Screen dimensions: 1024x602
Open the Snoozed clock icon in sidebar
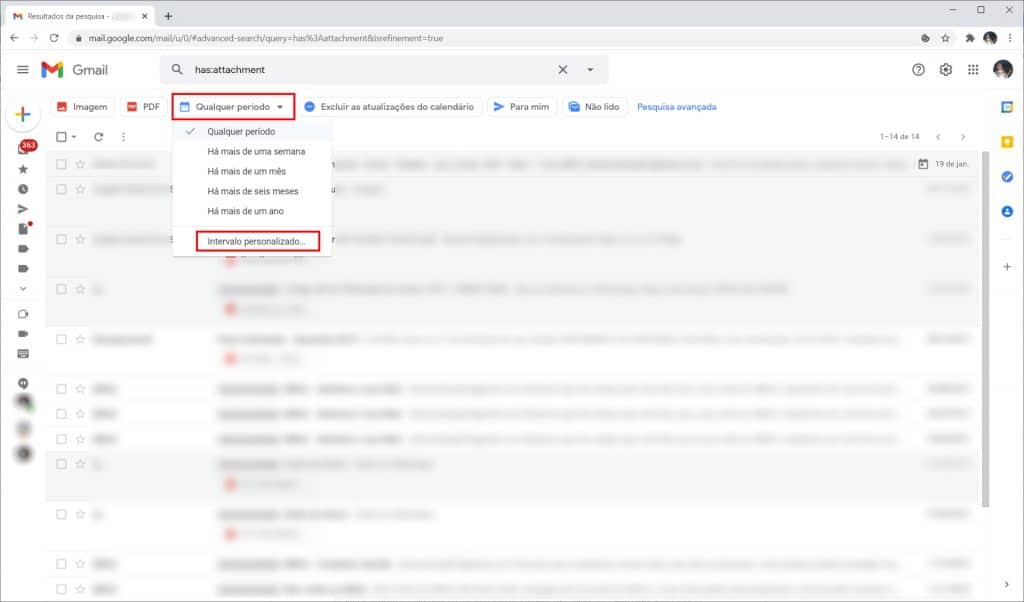(23, 189)
